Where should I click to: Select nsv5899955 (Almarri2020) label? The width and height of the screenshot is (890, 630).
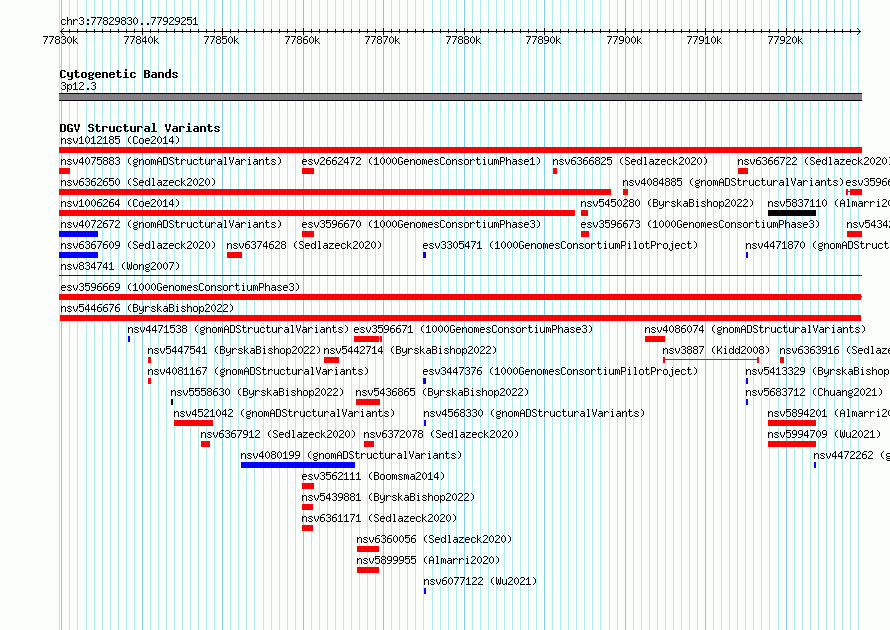(428, 560)
